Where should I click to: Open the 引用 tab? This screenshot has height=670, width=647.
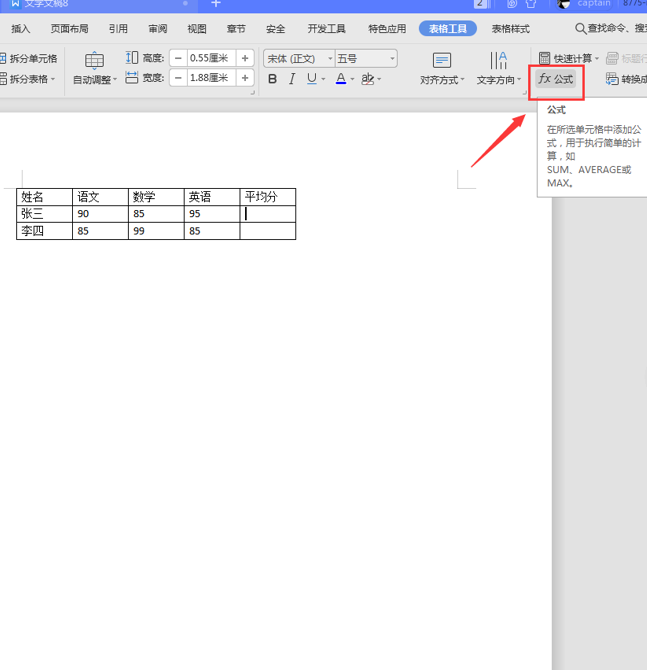(118, 29)
